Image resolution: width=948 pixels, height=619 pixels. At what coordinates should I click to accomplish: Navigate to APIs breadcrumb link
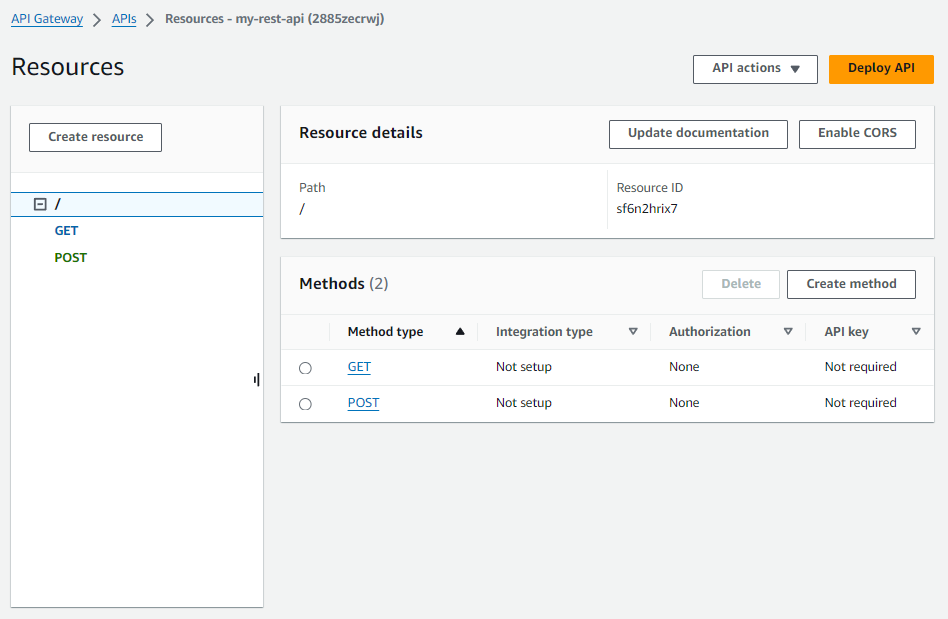(124, 19)
